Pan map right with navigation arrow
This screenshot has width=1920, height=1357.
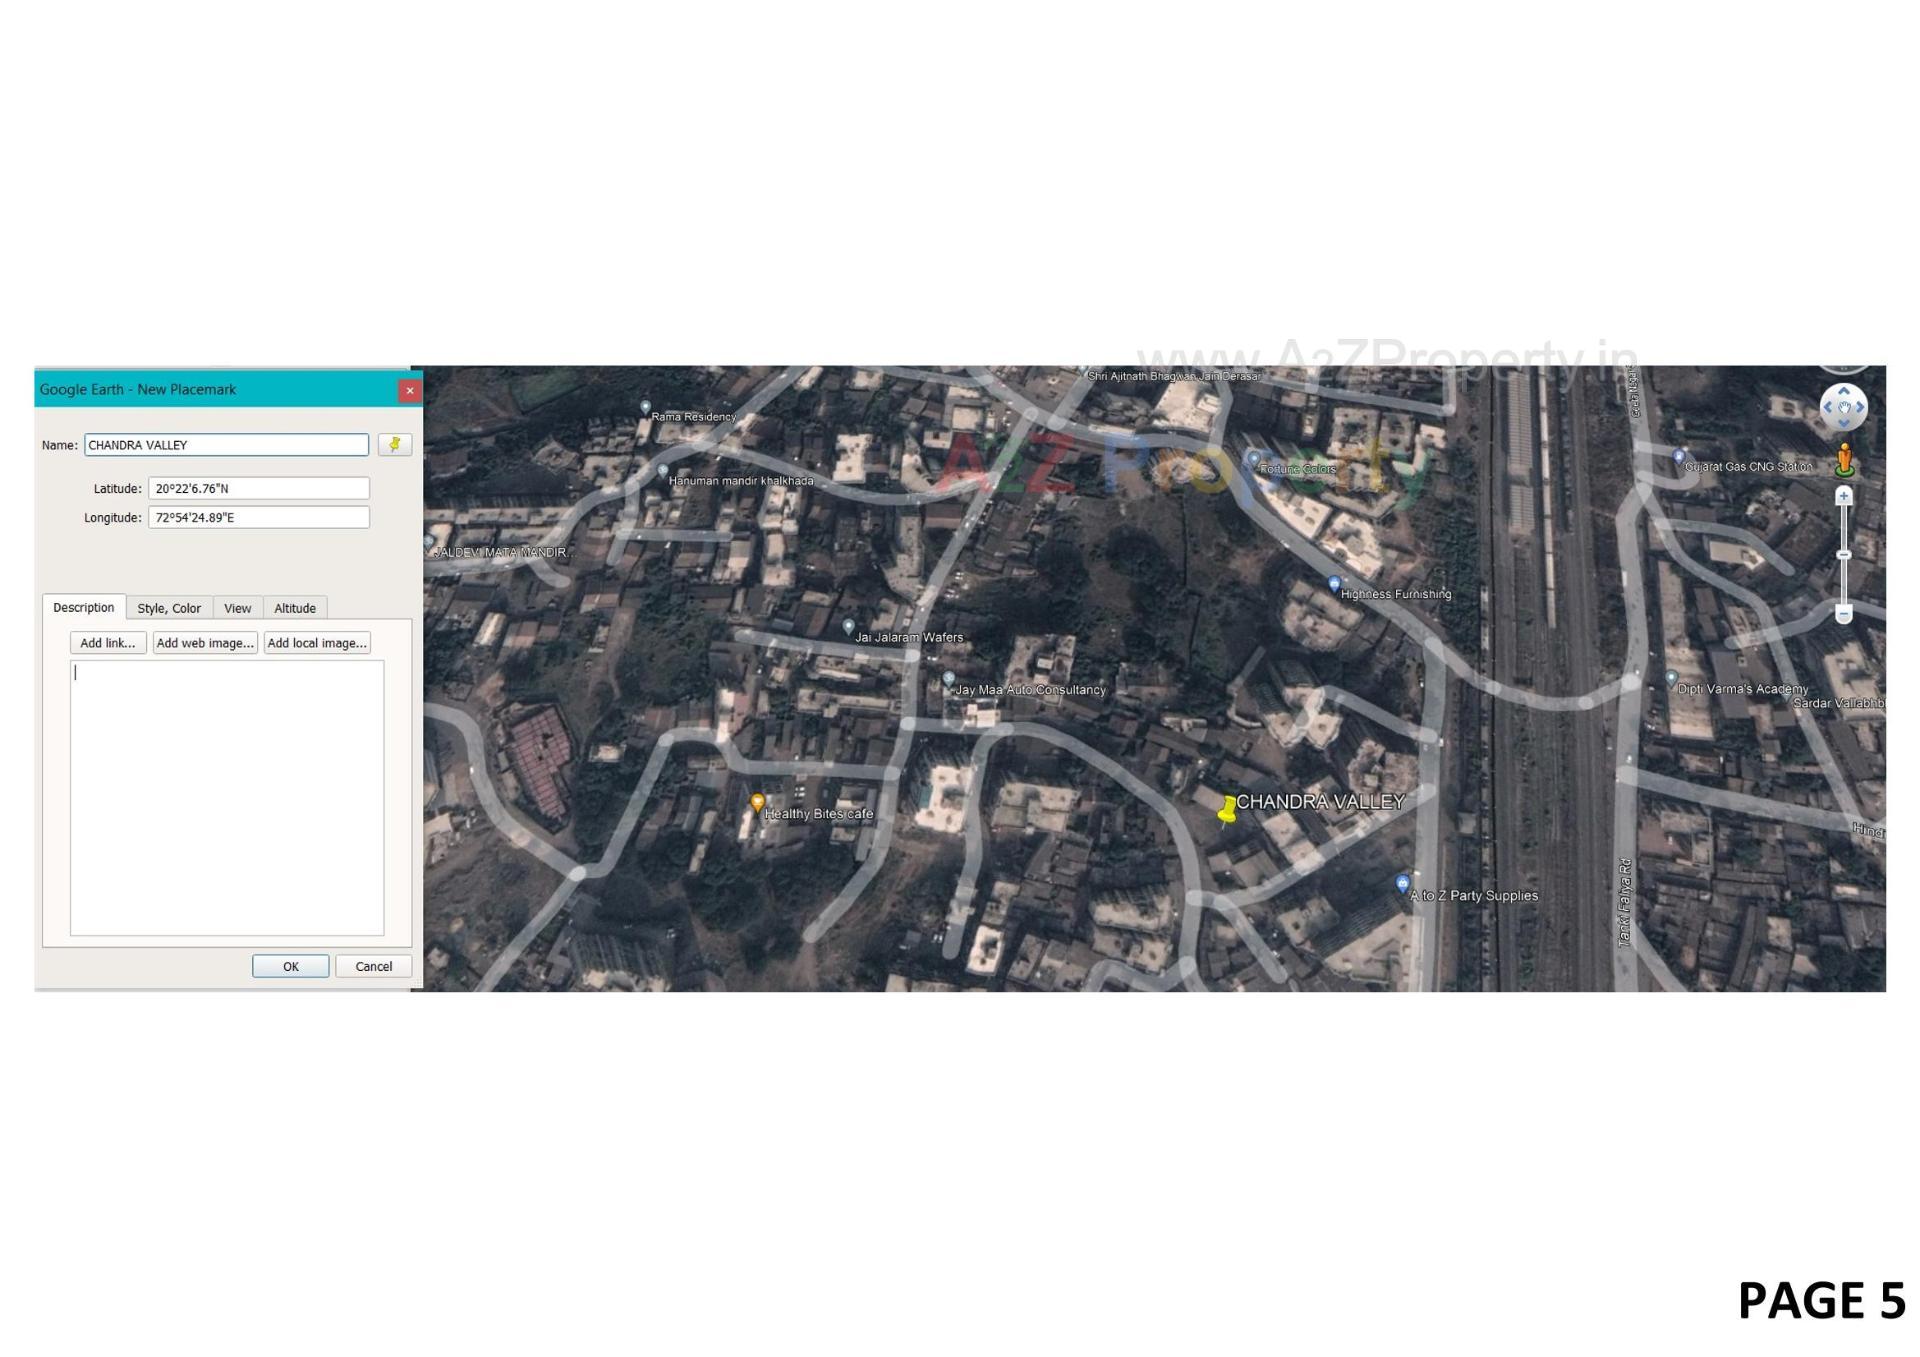coord(1860,408)
